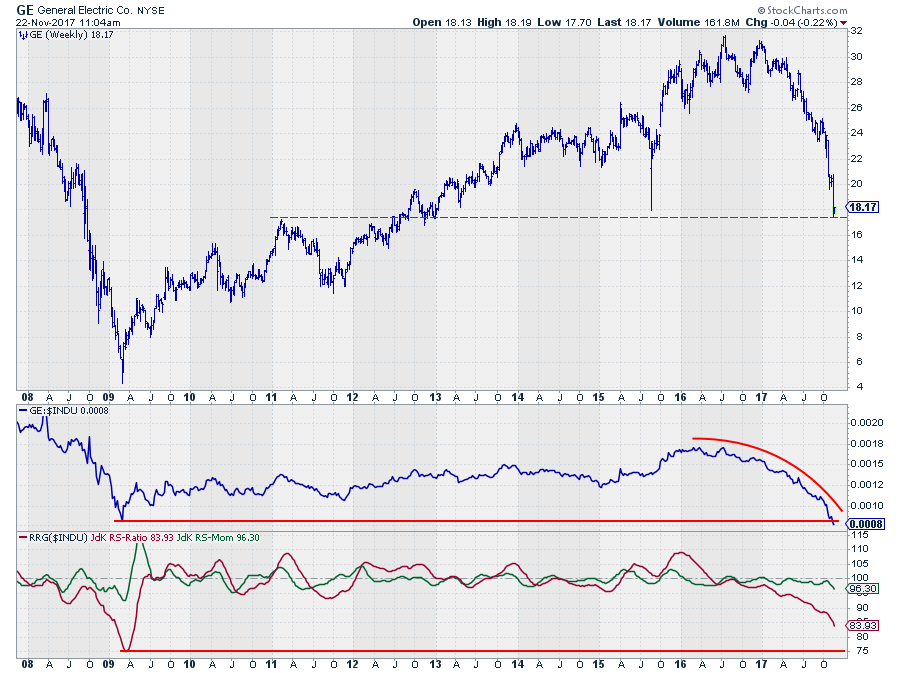900x673 pixels.
Task: Click the 115 RRG axis label
Action: pos(859,535)
